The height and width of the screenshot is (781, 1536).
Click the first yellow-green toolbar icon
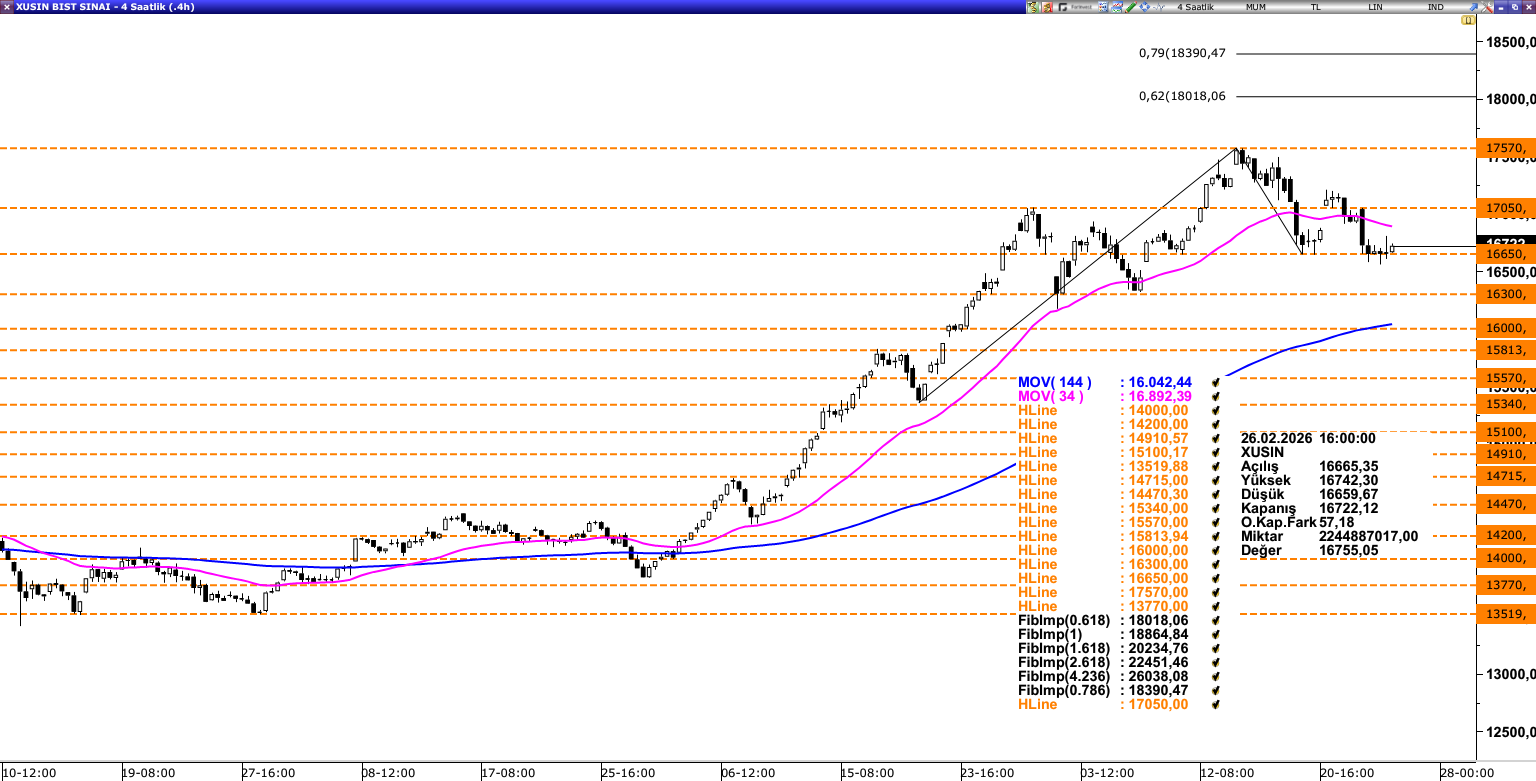tap(1033, 7)
